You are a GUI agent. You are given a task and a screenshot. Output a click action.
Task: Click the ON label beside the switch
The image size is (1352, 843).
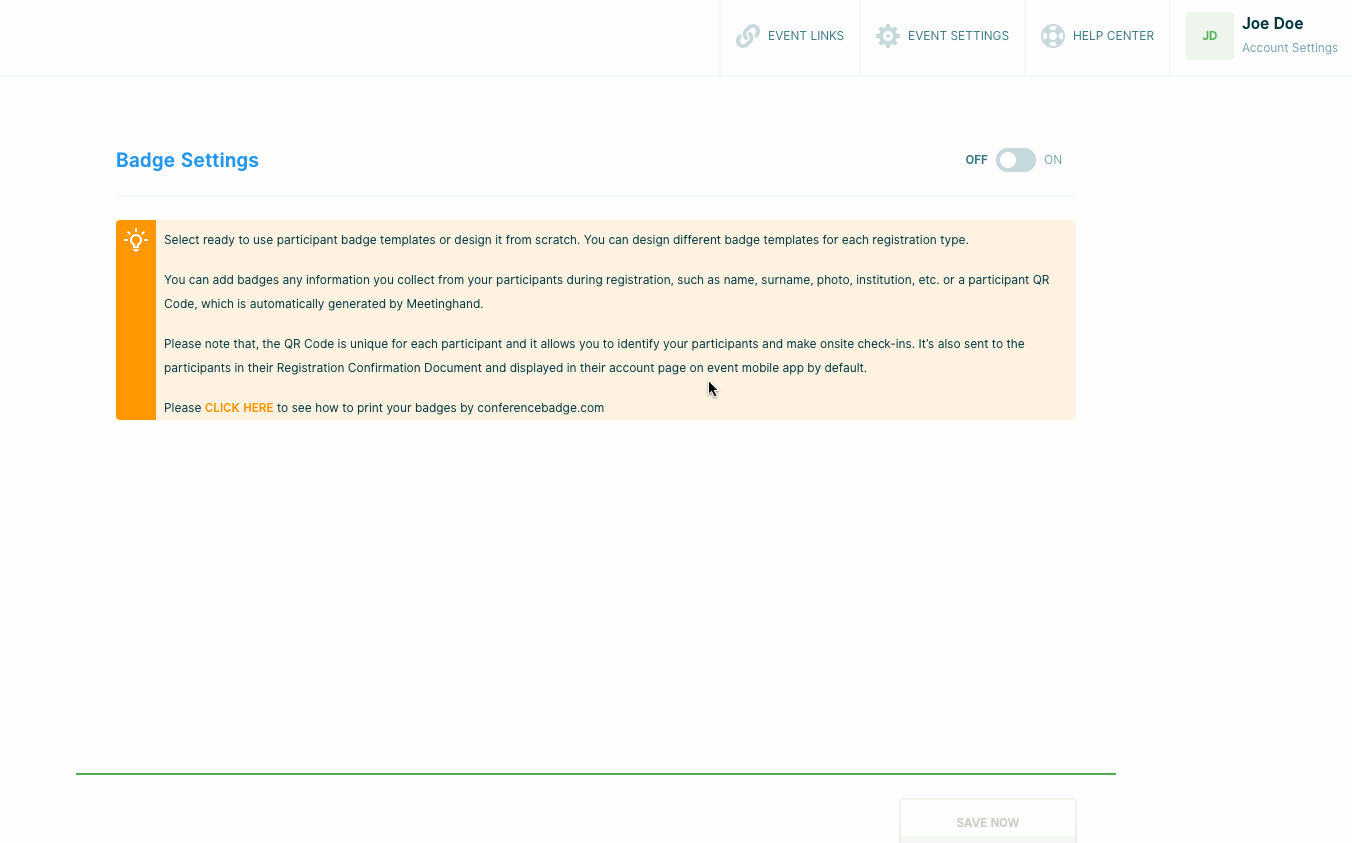coord(1053,160)
